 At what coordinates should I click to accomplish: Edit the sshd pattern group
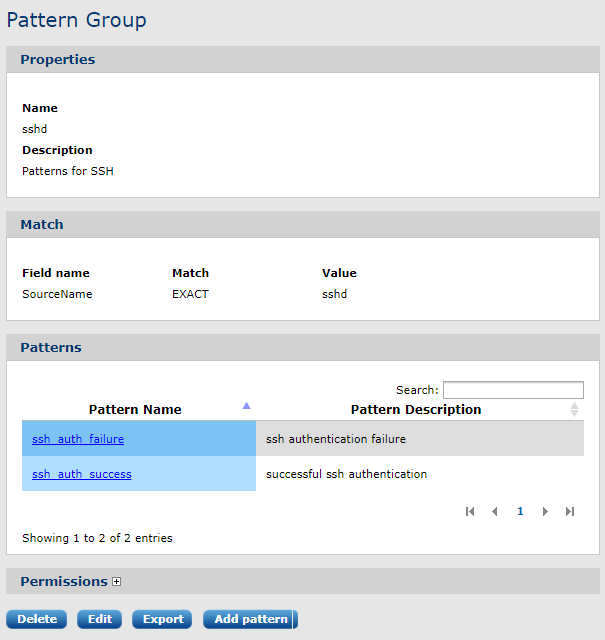click(100, 619)
